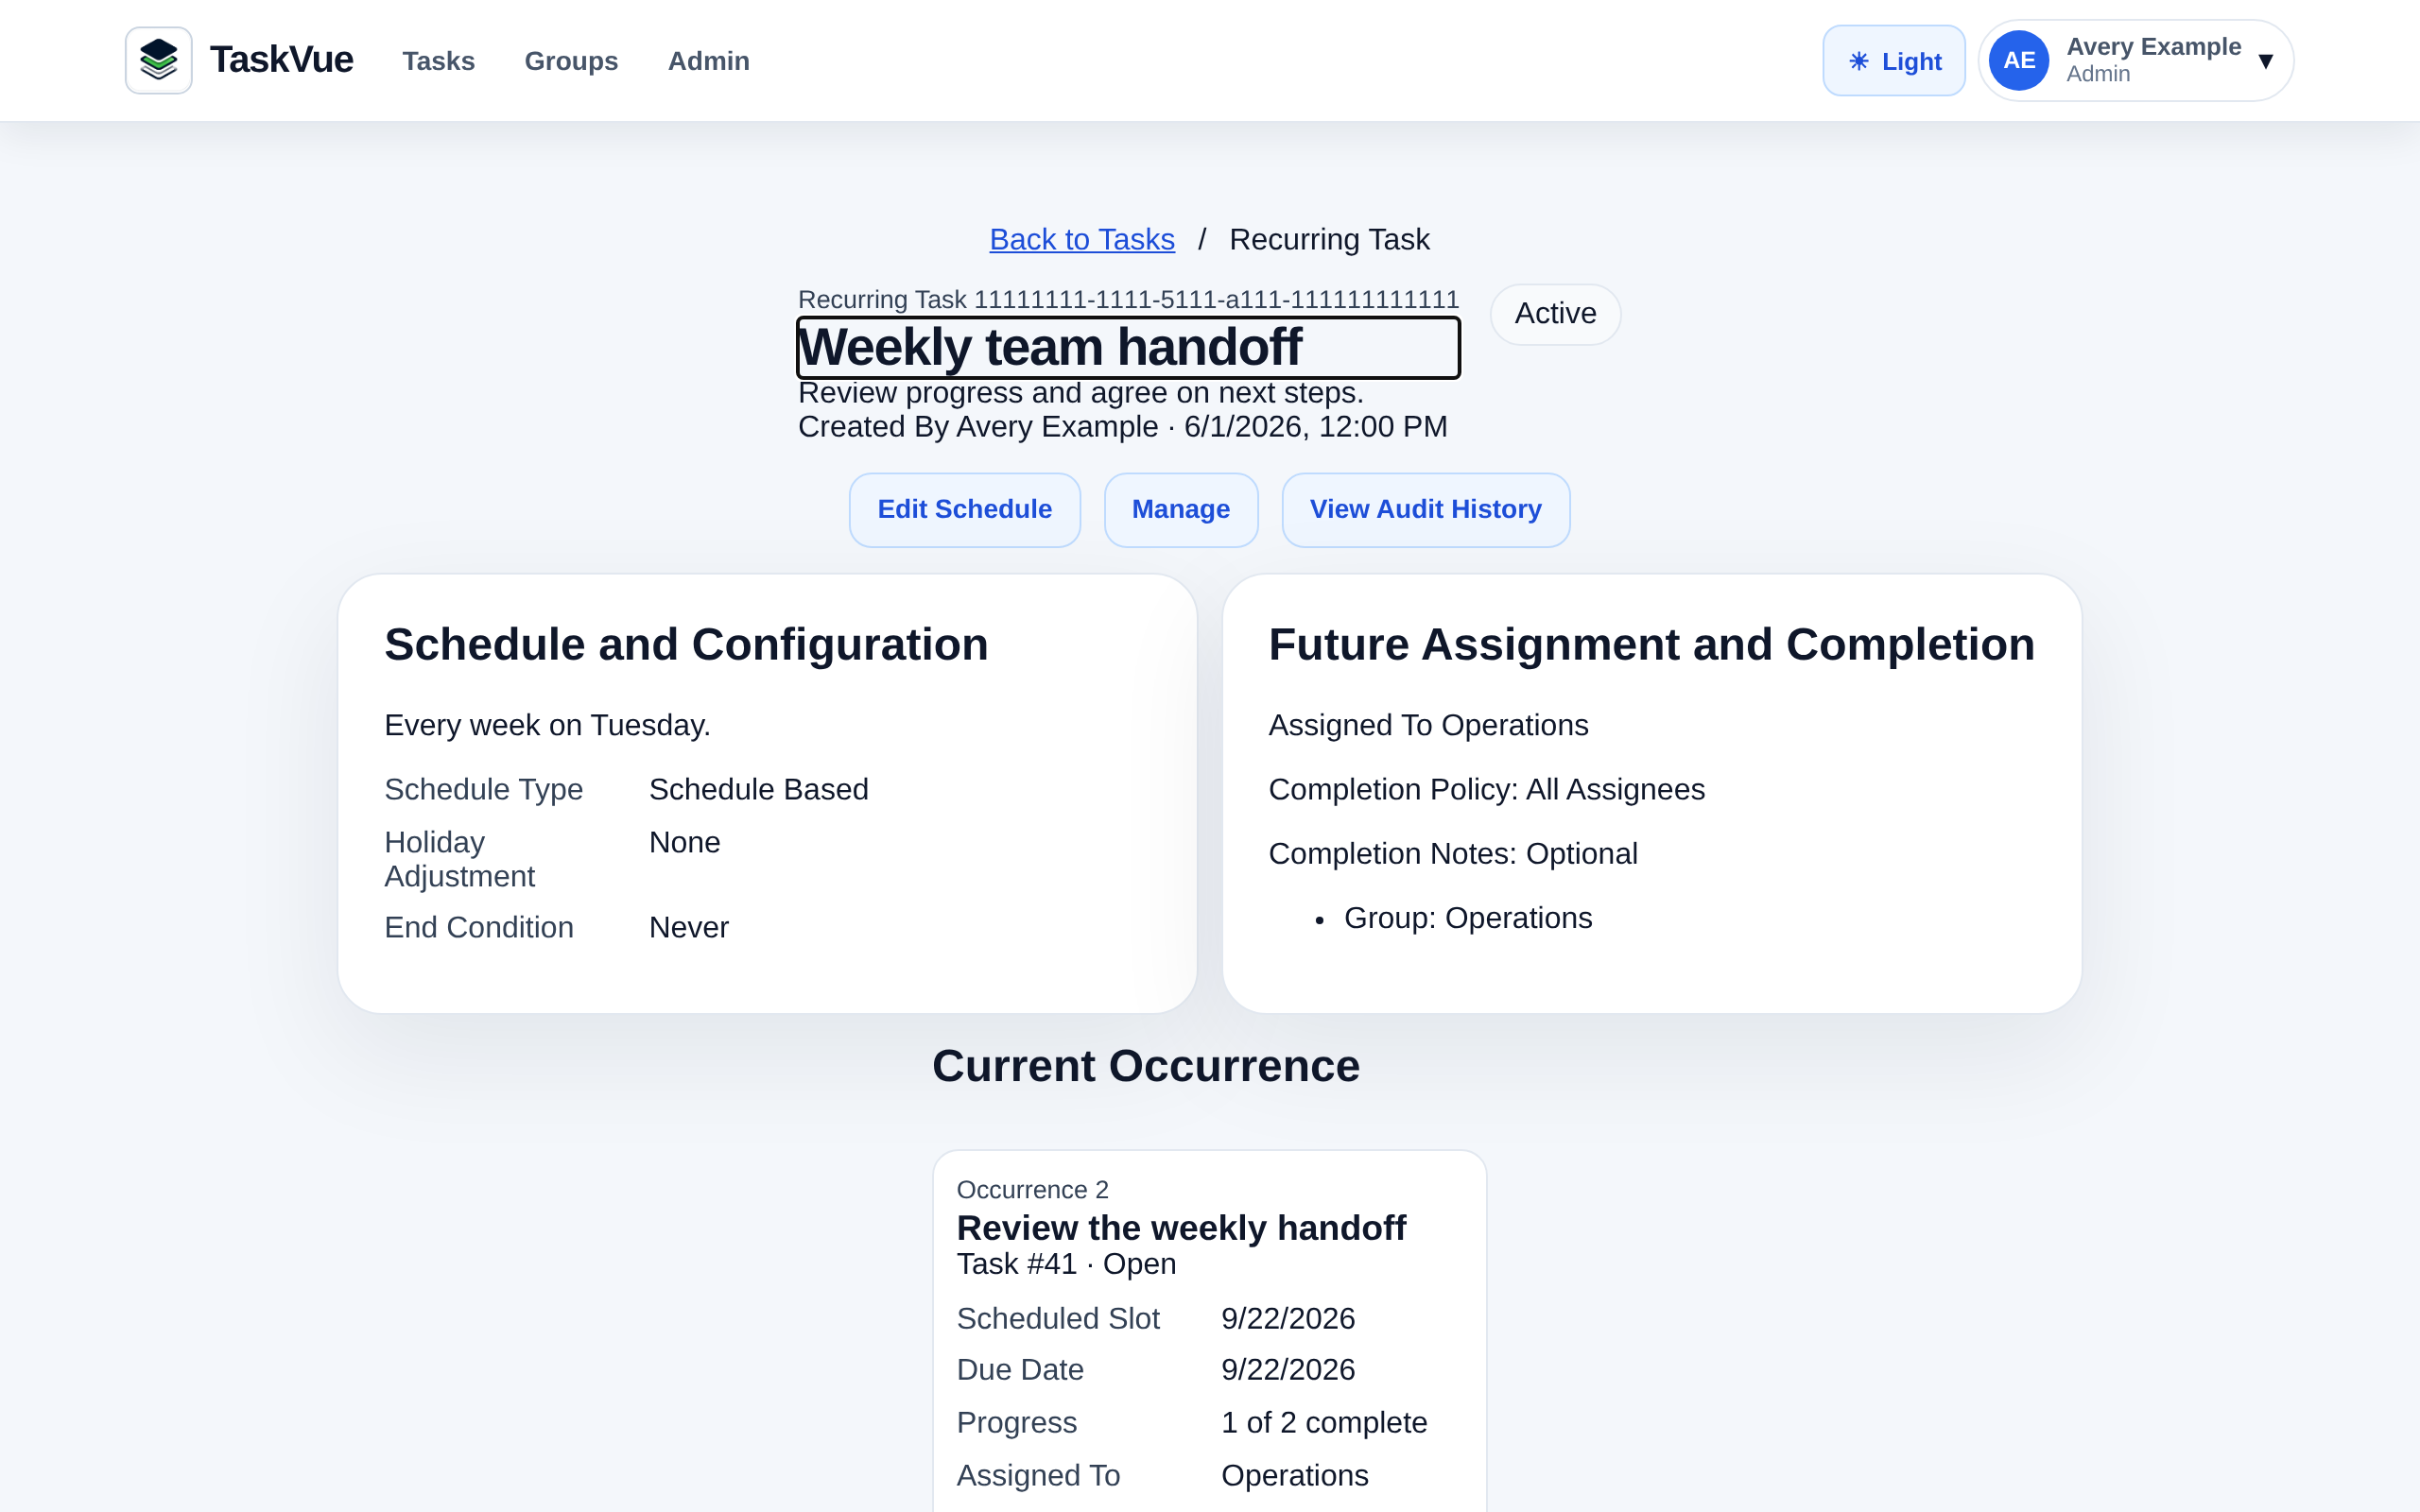Image resolution: width=2420 pixels, height=1512 pixels.
Task: Click Operations value in occurrence card
Action: [x=1294, y=1475]
